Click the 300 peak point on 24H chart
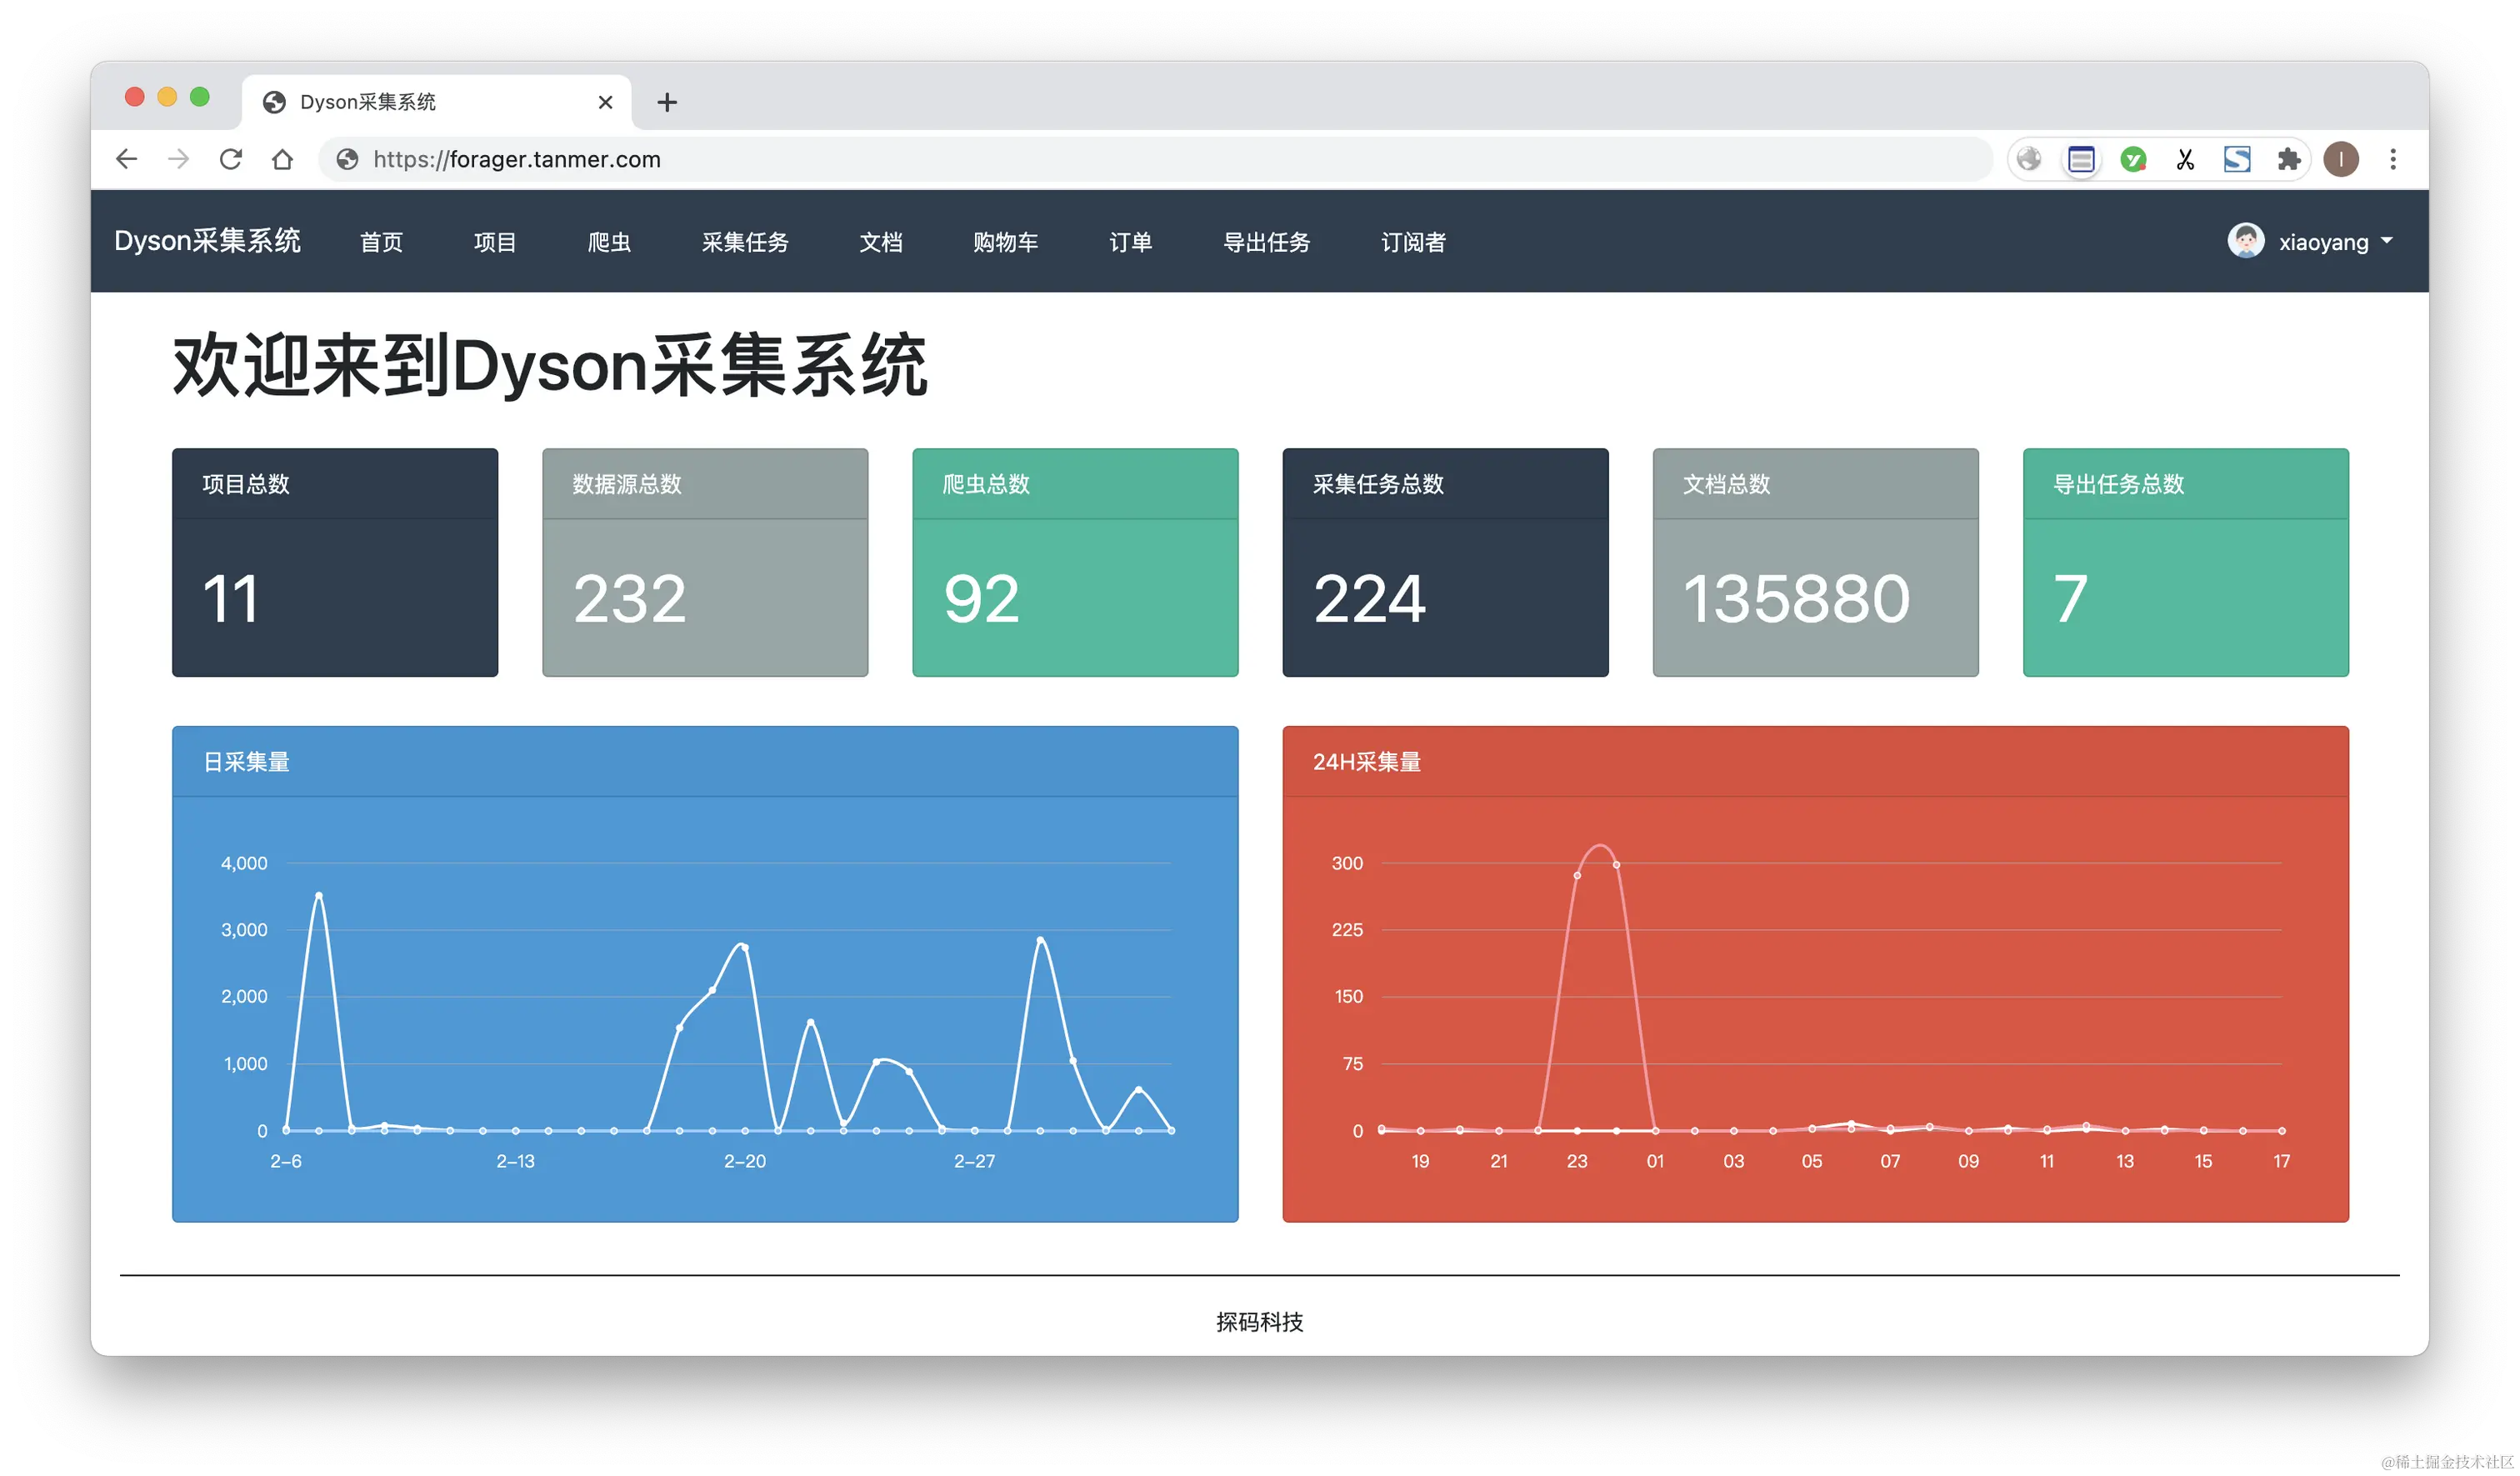Image resolution: width=2520 pixels, height=1476 pixels. pyautogui.click(x=1616, y=865)
